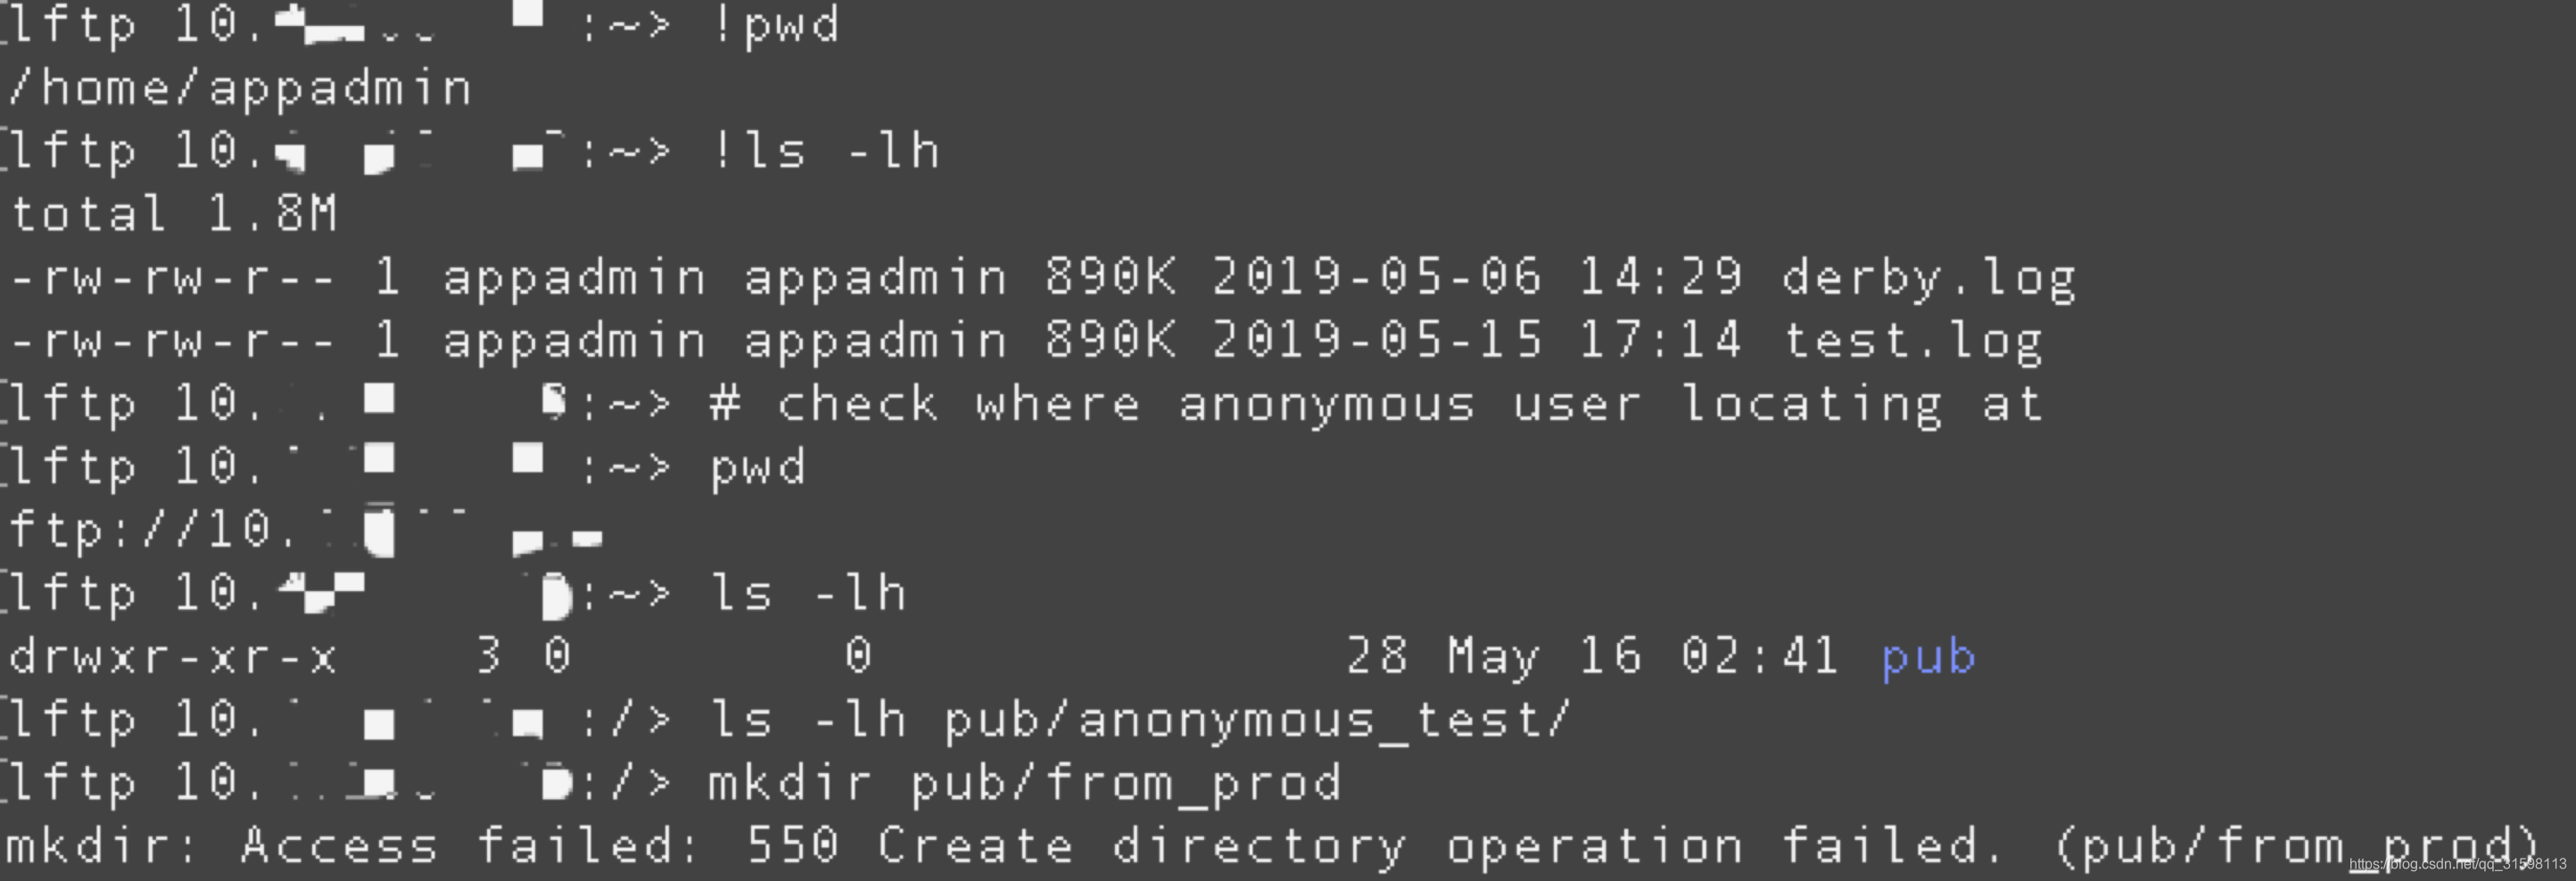
Task: Click the '!pwd' command text
Action: 775,24
